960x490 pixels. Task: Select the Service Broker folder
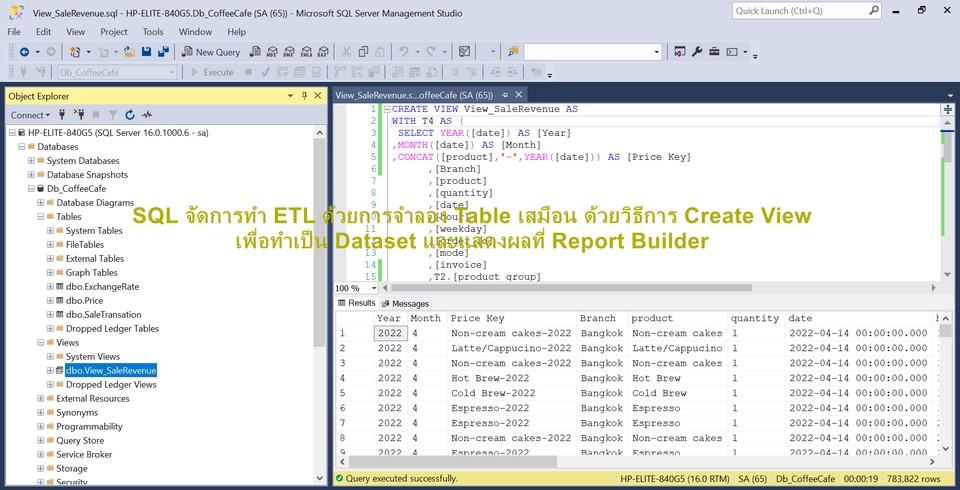tap(84, 454)
